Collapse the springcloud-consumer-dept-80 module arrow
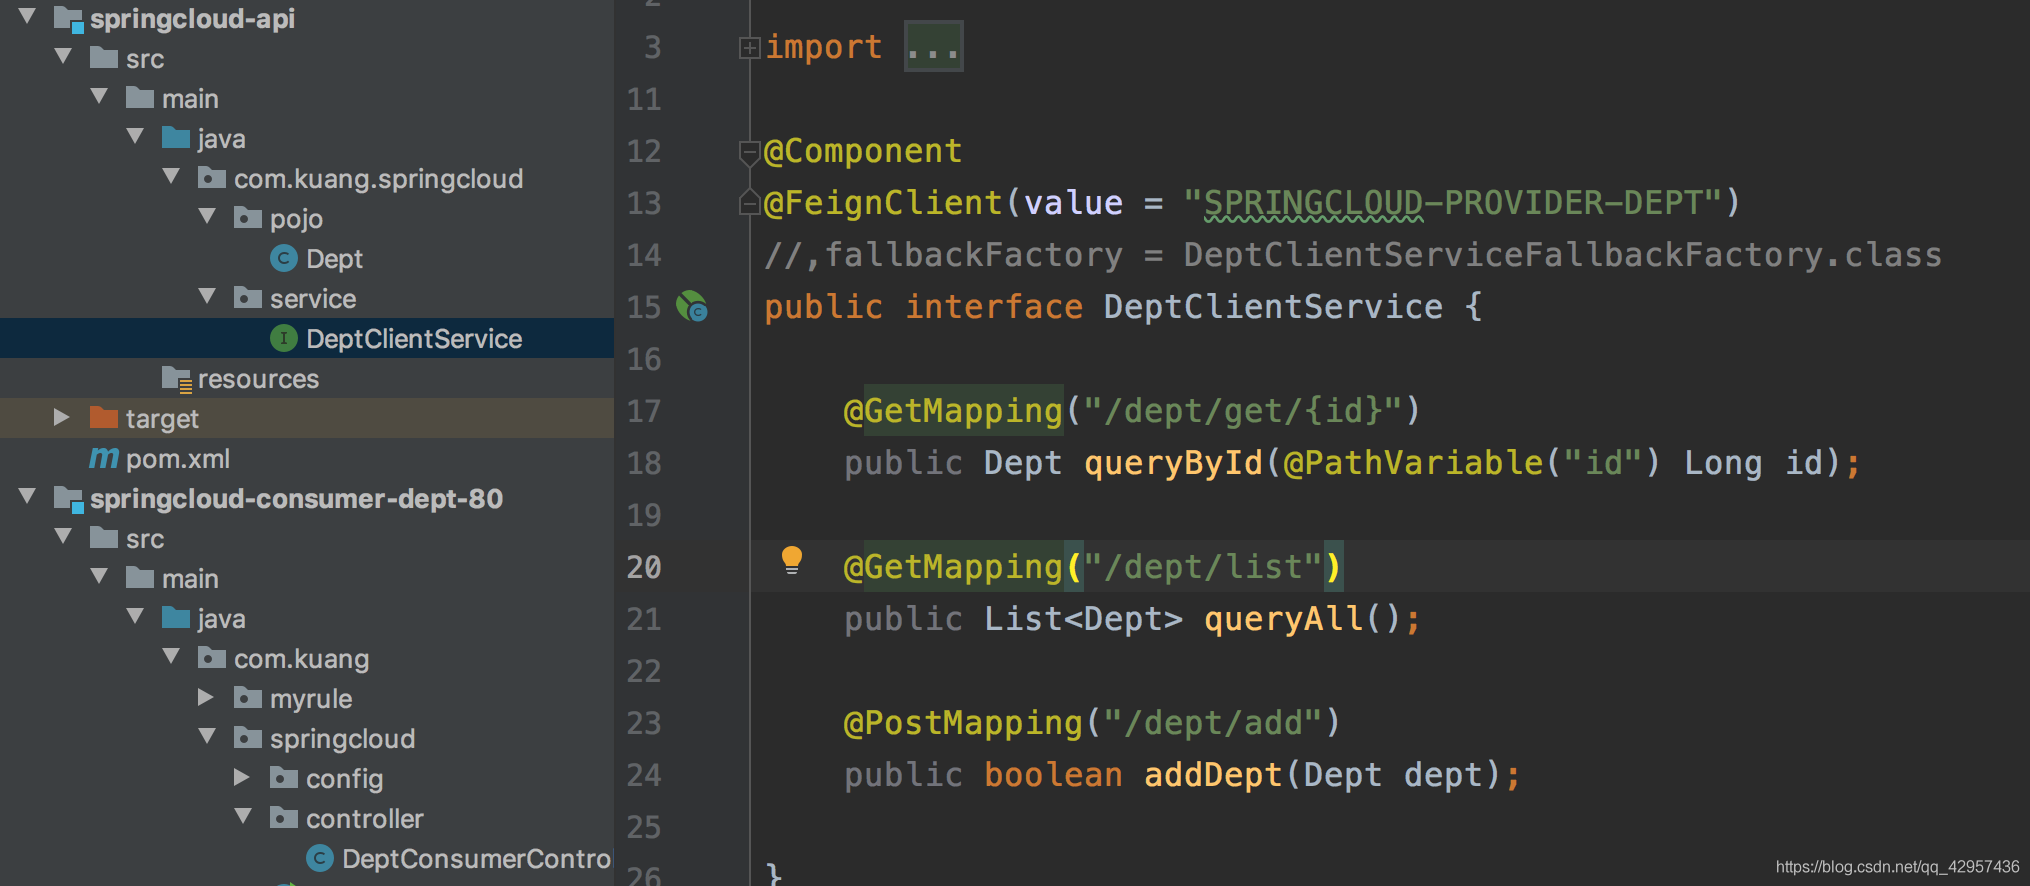2030x886 pixels. click(28, 496)
